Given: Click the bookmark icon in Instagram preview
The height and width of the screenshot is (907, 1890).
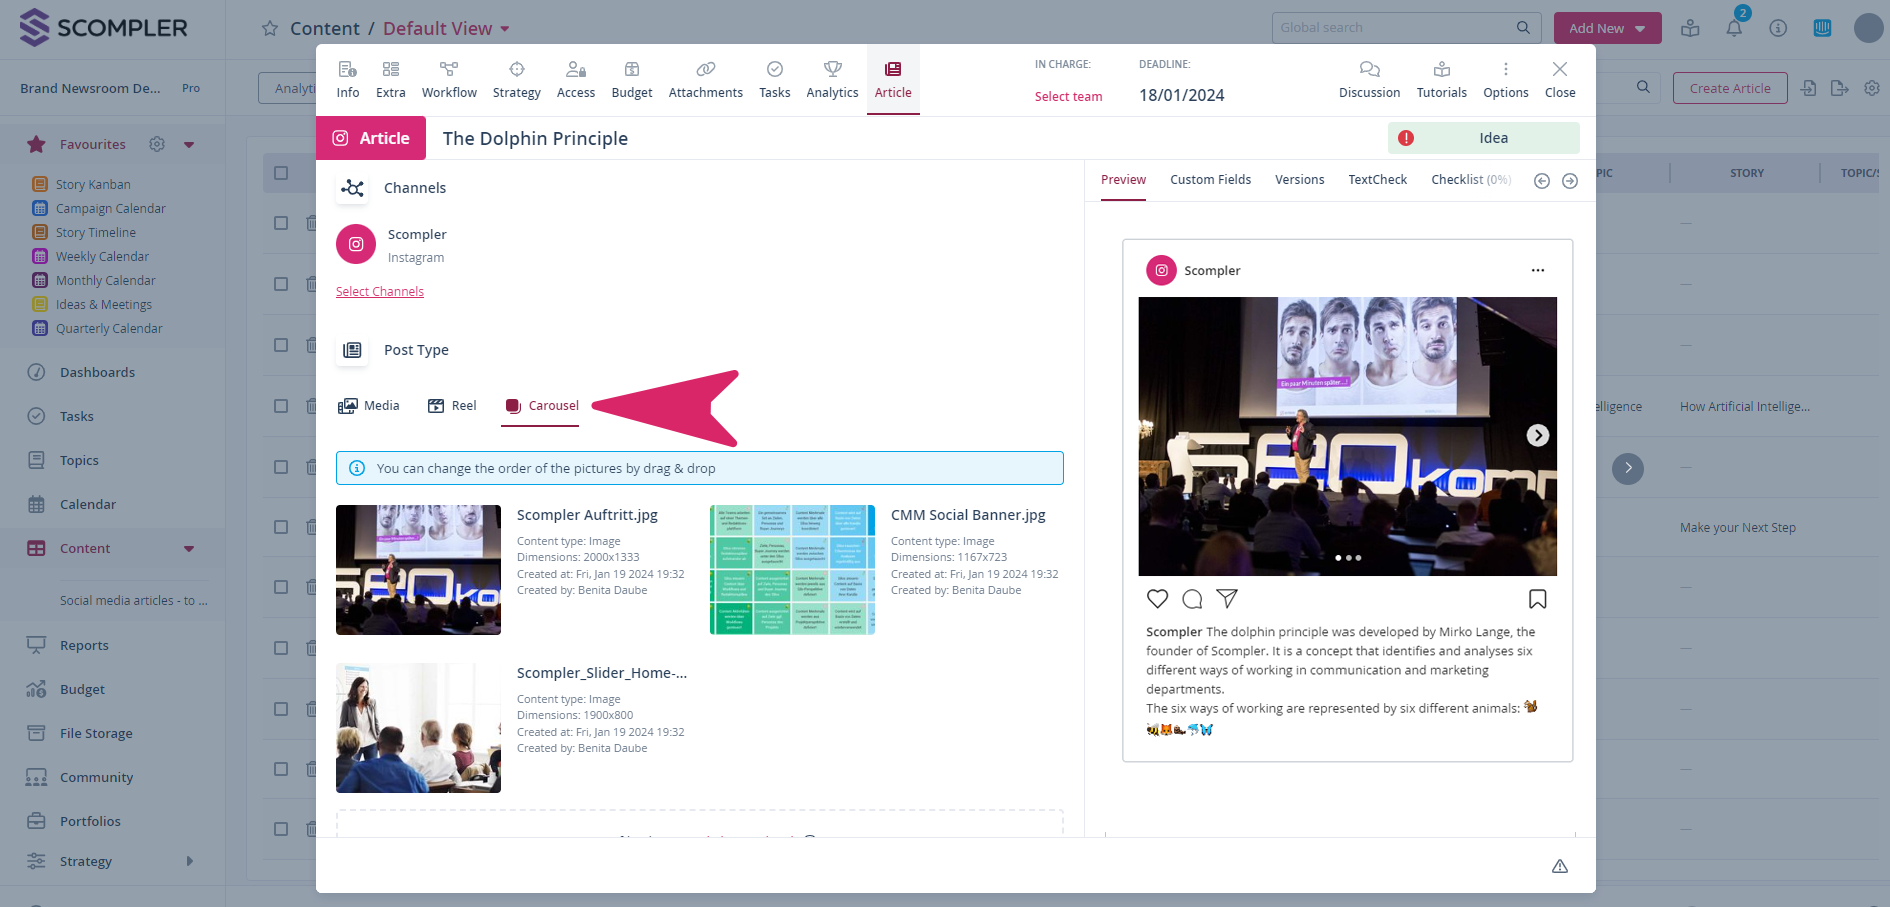Looking at the screenshot, I should pyautogui.click(x=1537, y=599).
